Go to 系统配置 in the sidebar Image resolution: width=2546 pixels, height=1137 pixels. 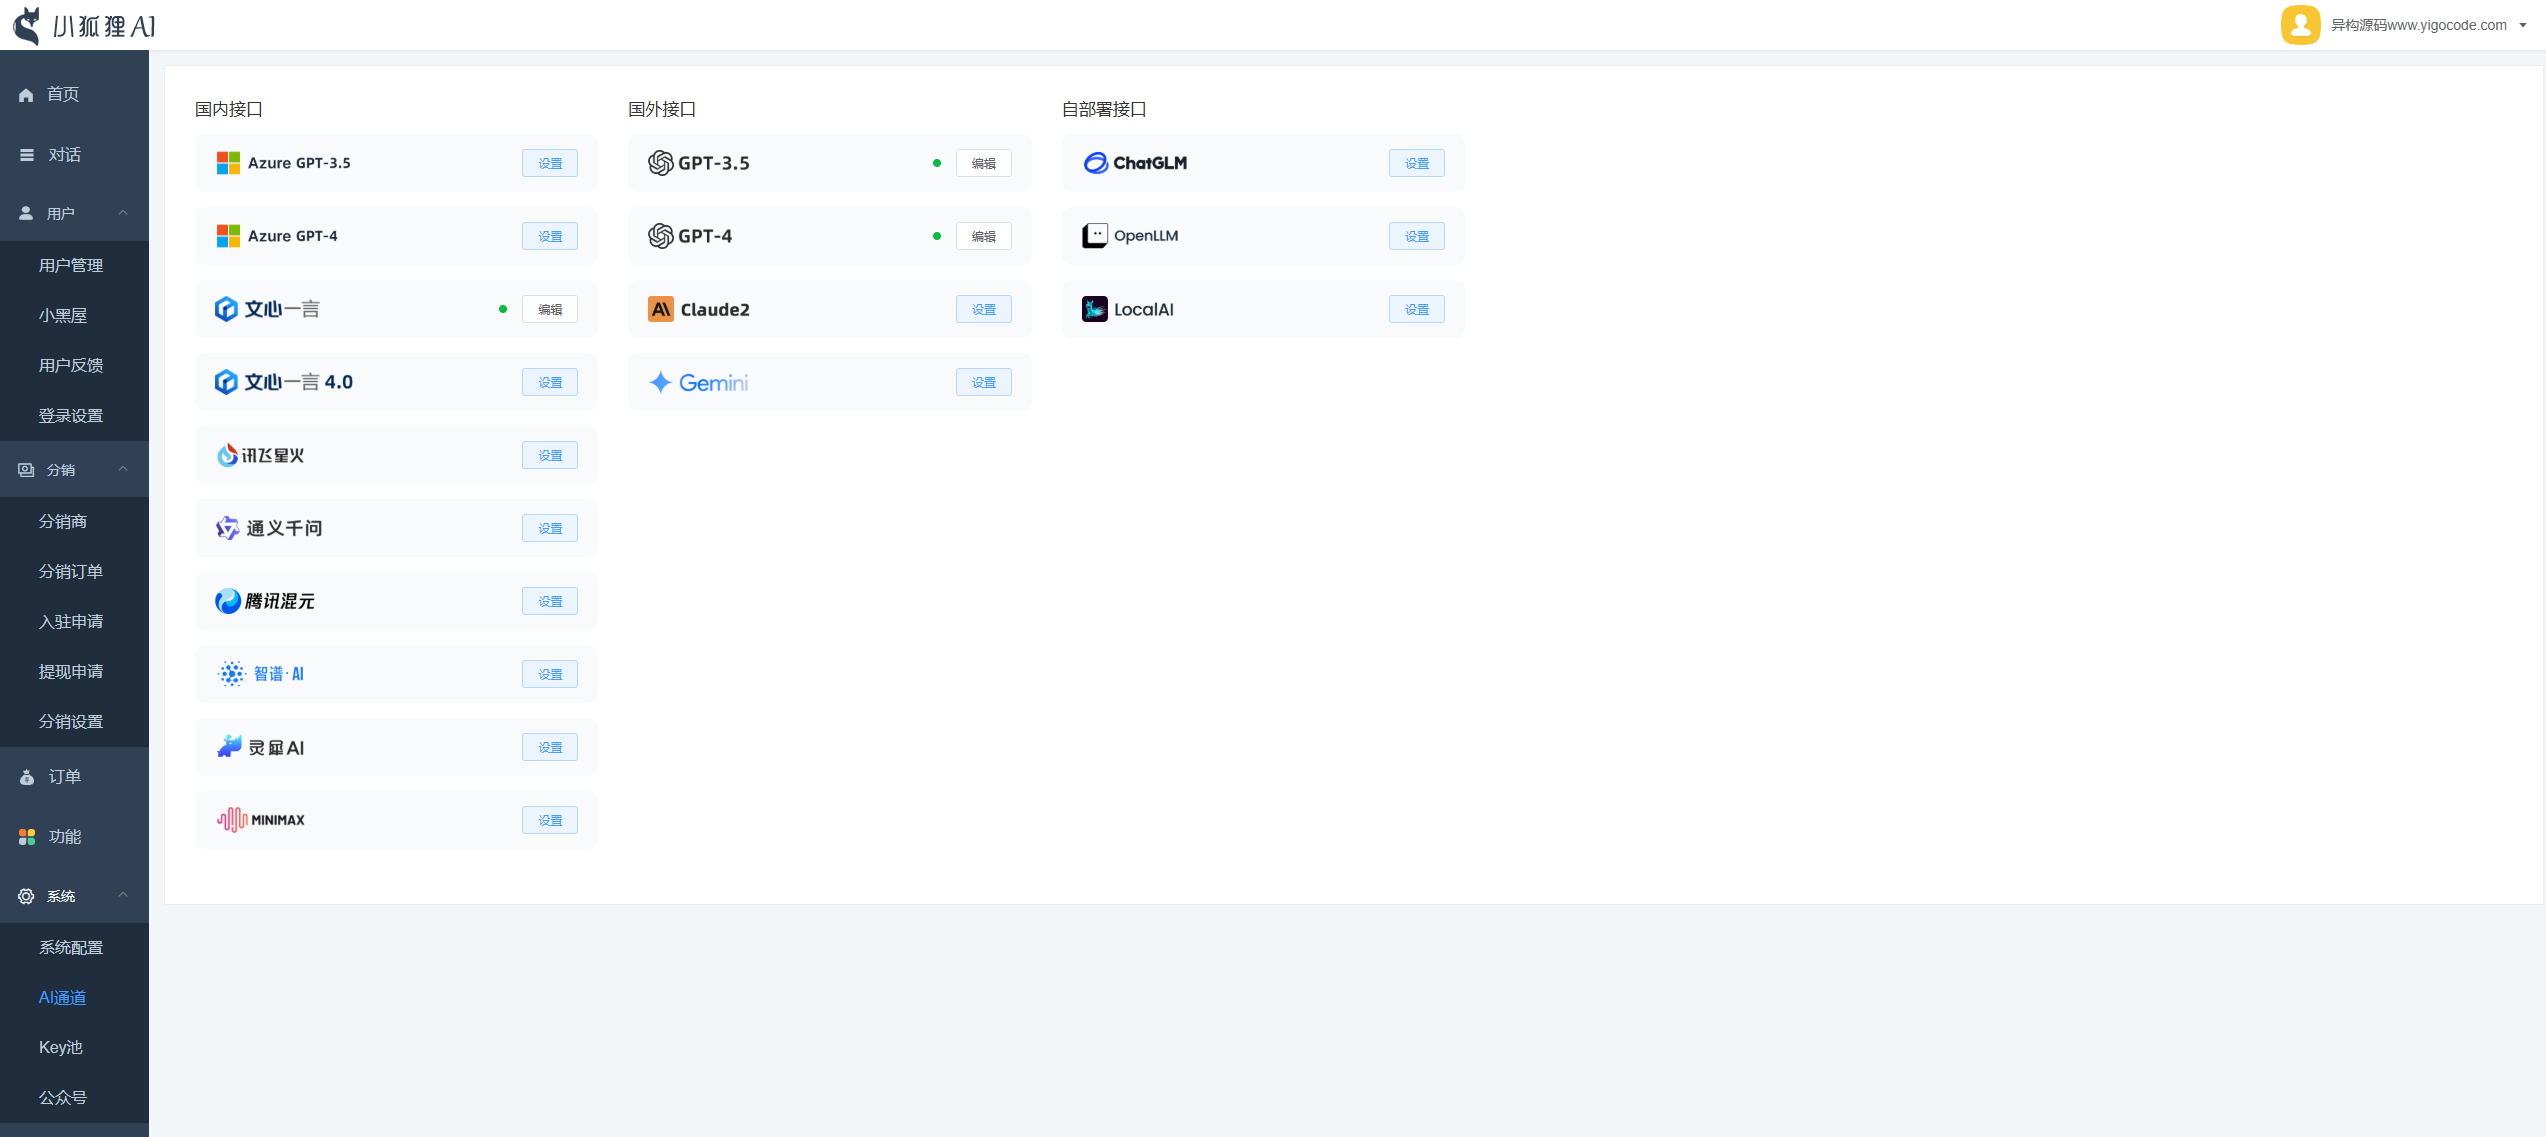[71, 947]
